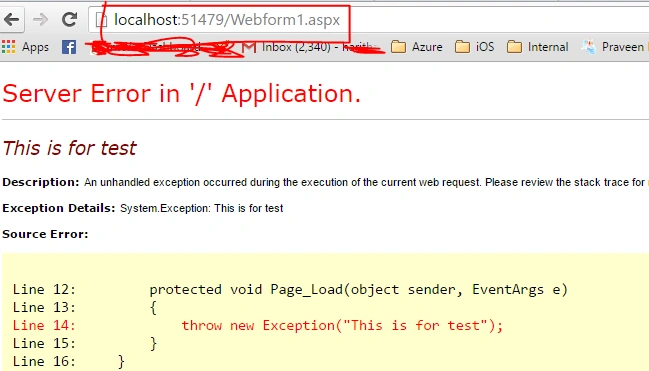Click Line 16 closing brace row
This screenshot has height=371, width=649.
(x=69, y=361)
